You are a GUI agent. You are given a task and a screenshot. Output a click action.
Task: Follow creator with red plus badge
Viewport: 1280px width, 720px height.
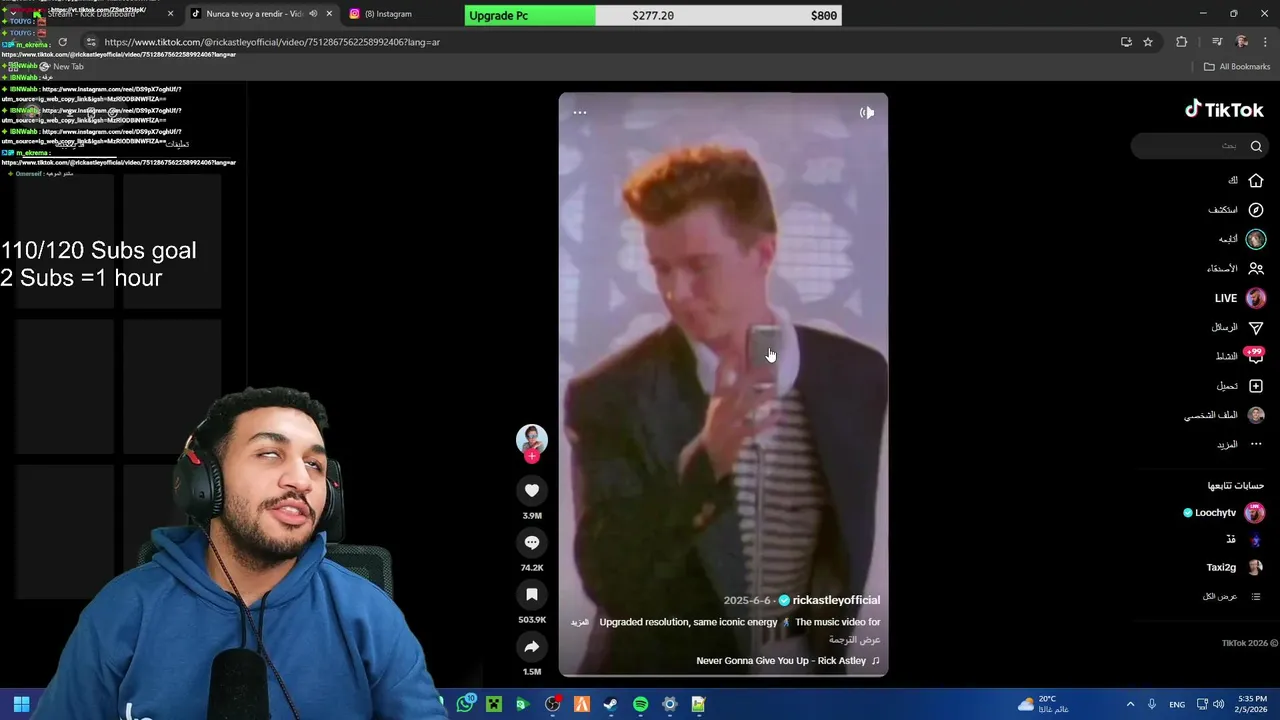coord(532,456)
